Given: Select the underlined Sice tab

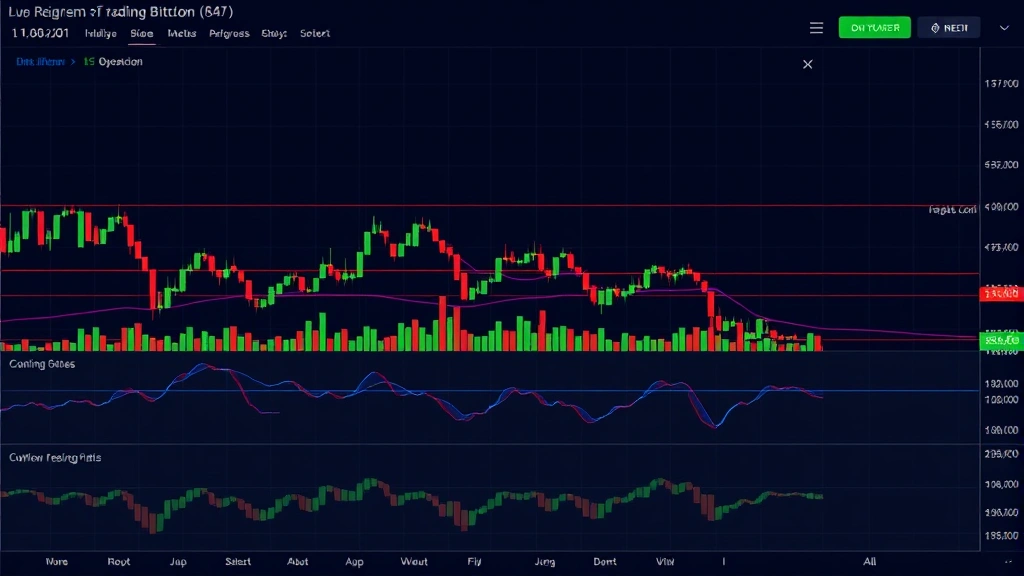Looking at the screenshot, I should [142, 33].
